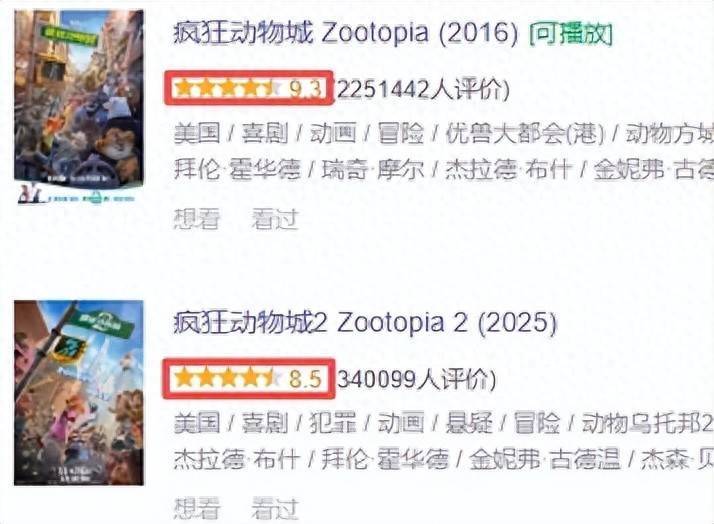Click 优兽大都会(港) alternate title
Image resolution: width=714 pixels, height=524 pixels.
click(x=525, y=134)
